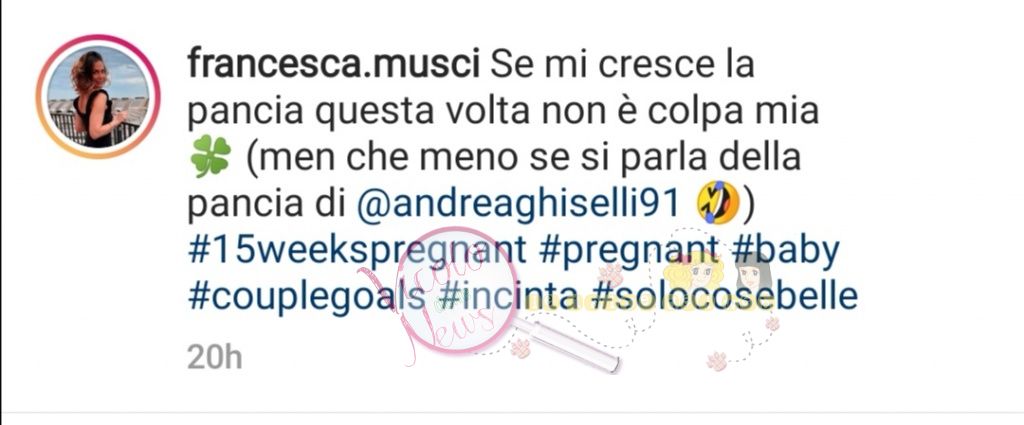Click the pink paw print below magnifier
The width and height of the screenshot is (1024, 425).
click(520, 349)
